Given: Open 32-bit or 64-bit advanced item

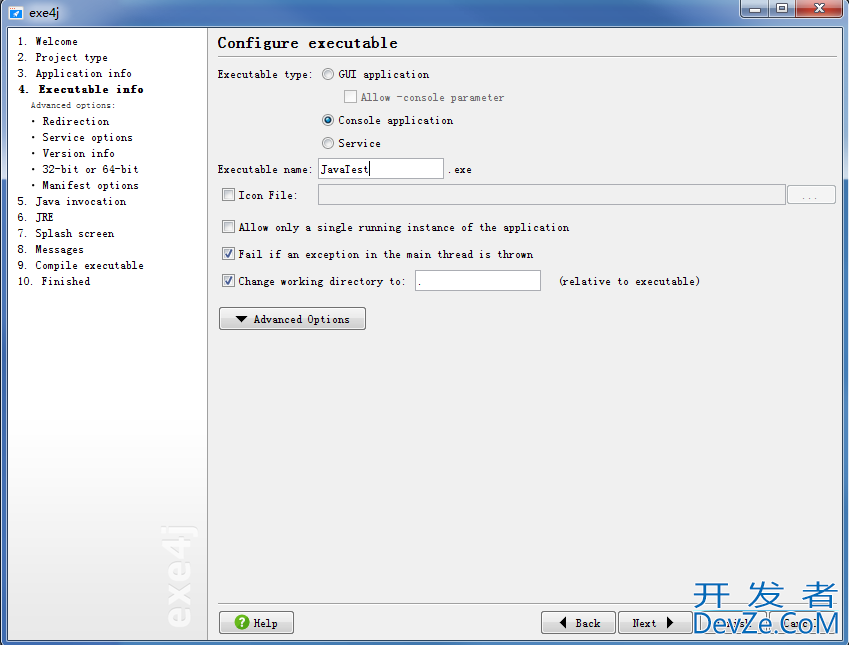Looking at the screenshot, I should pyautogui.click(x=90, y=170).
